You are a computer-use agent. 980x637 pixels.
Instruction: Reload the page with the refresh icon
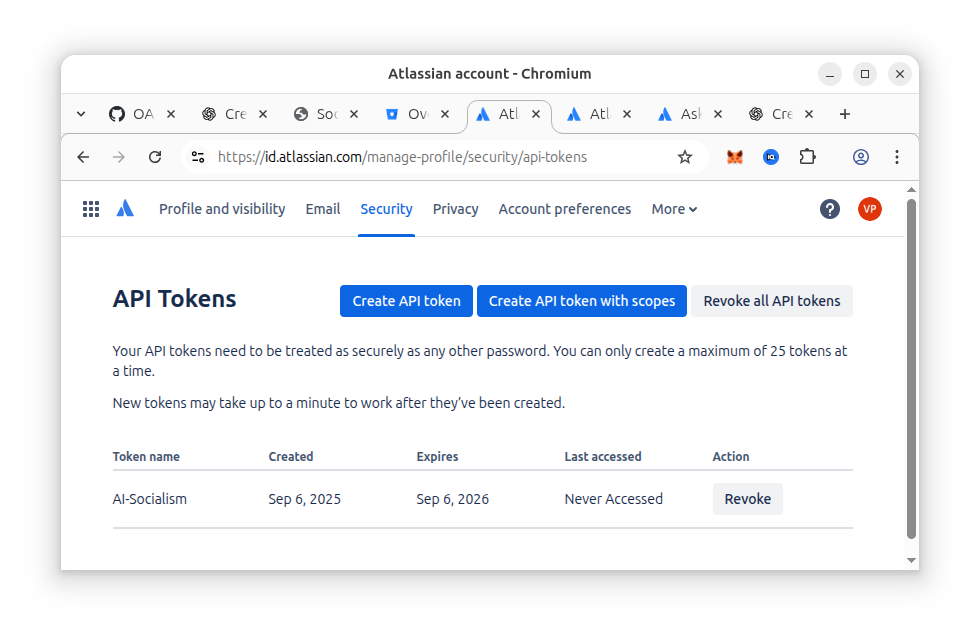click(x=155, y=157)
